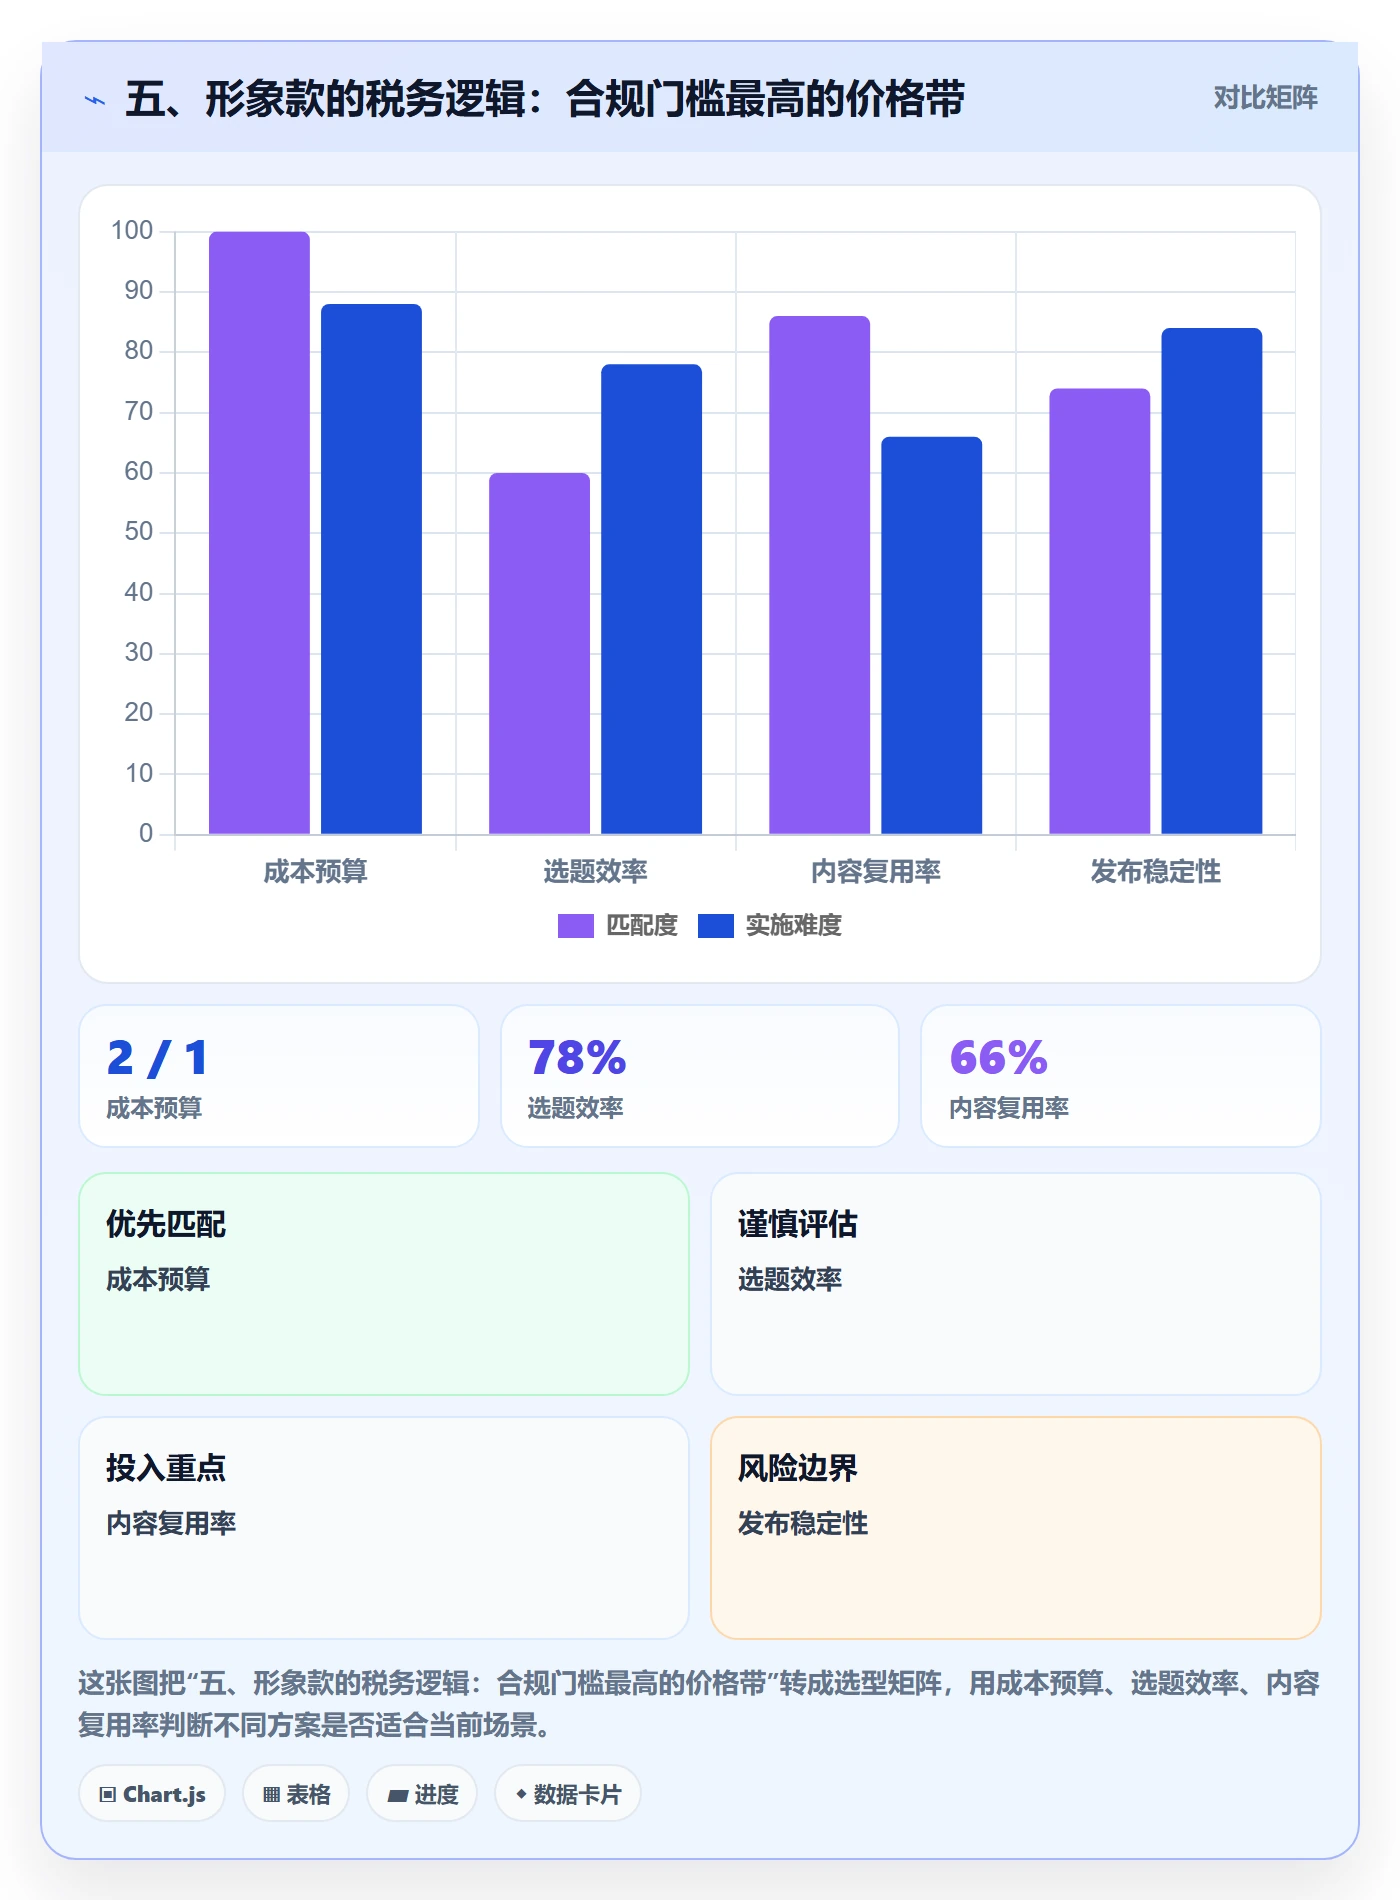The width and height of the screenshot is (1400, 1900).
Task: Select the orange 风险边界 matrix card
Action: [x=1016, y=1528]
